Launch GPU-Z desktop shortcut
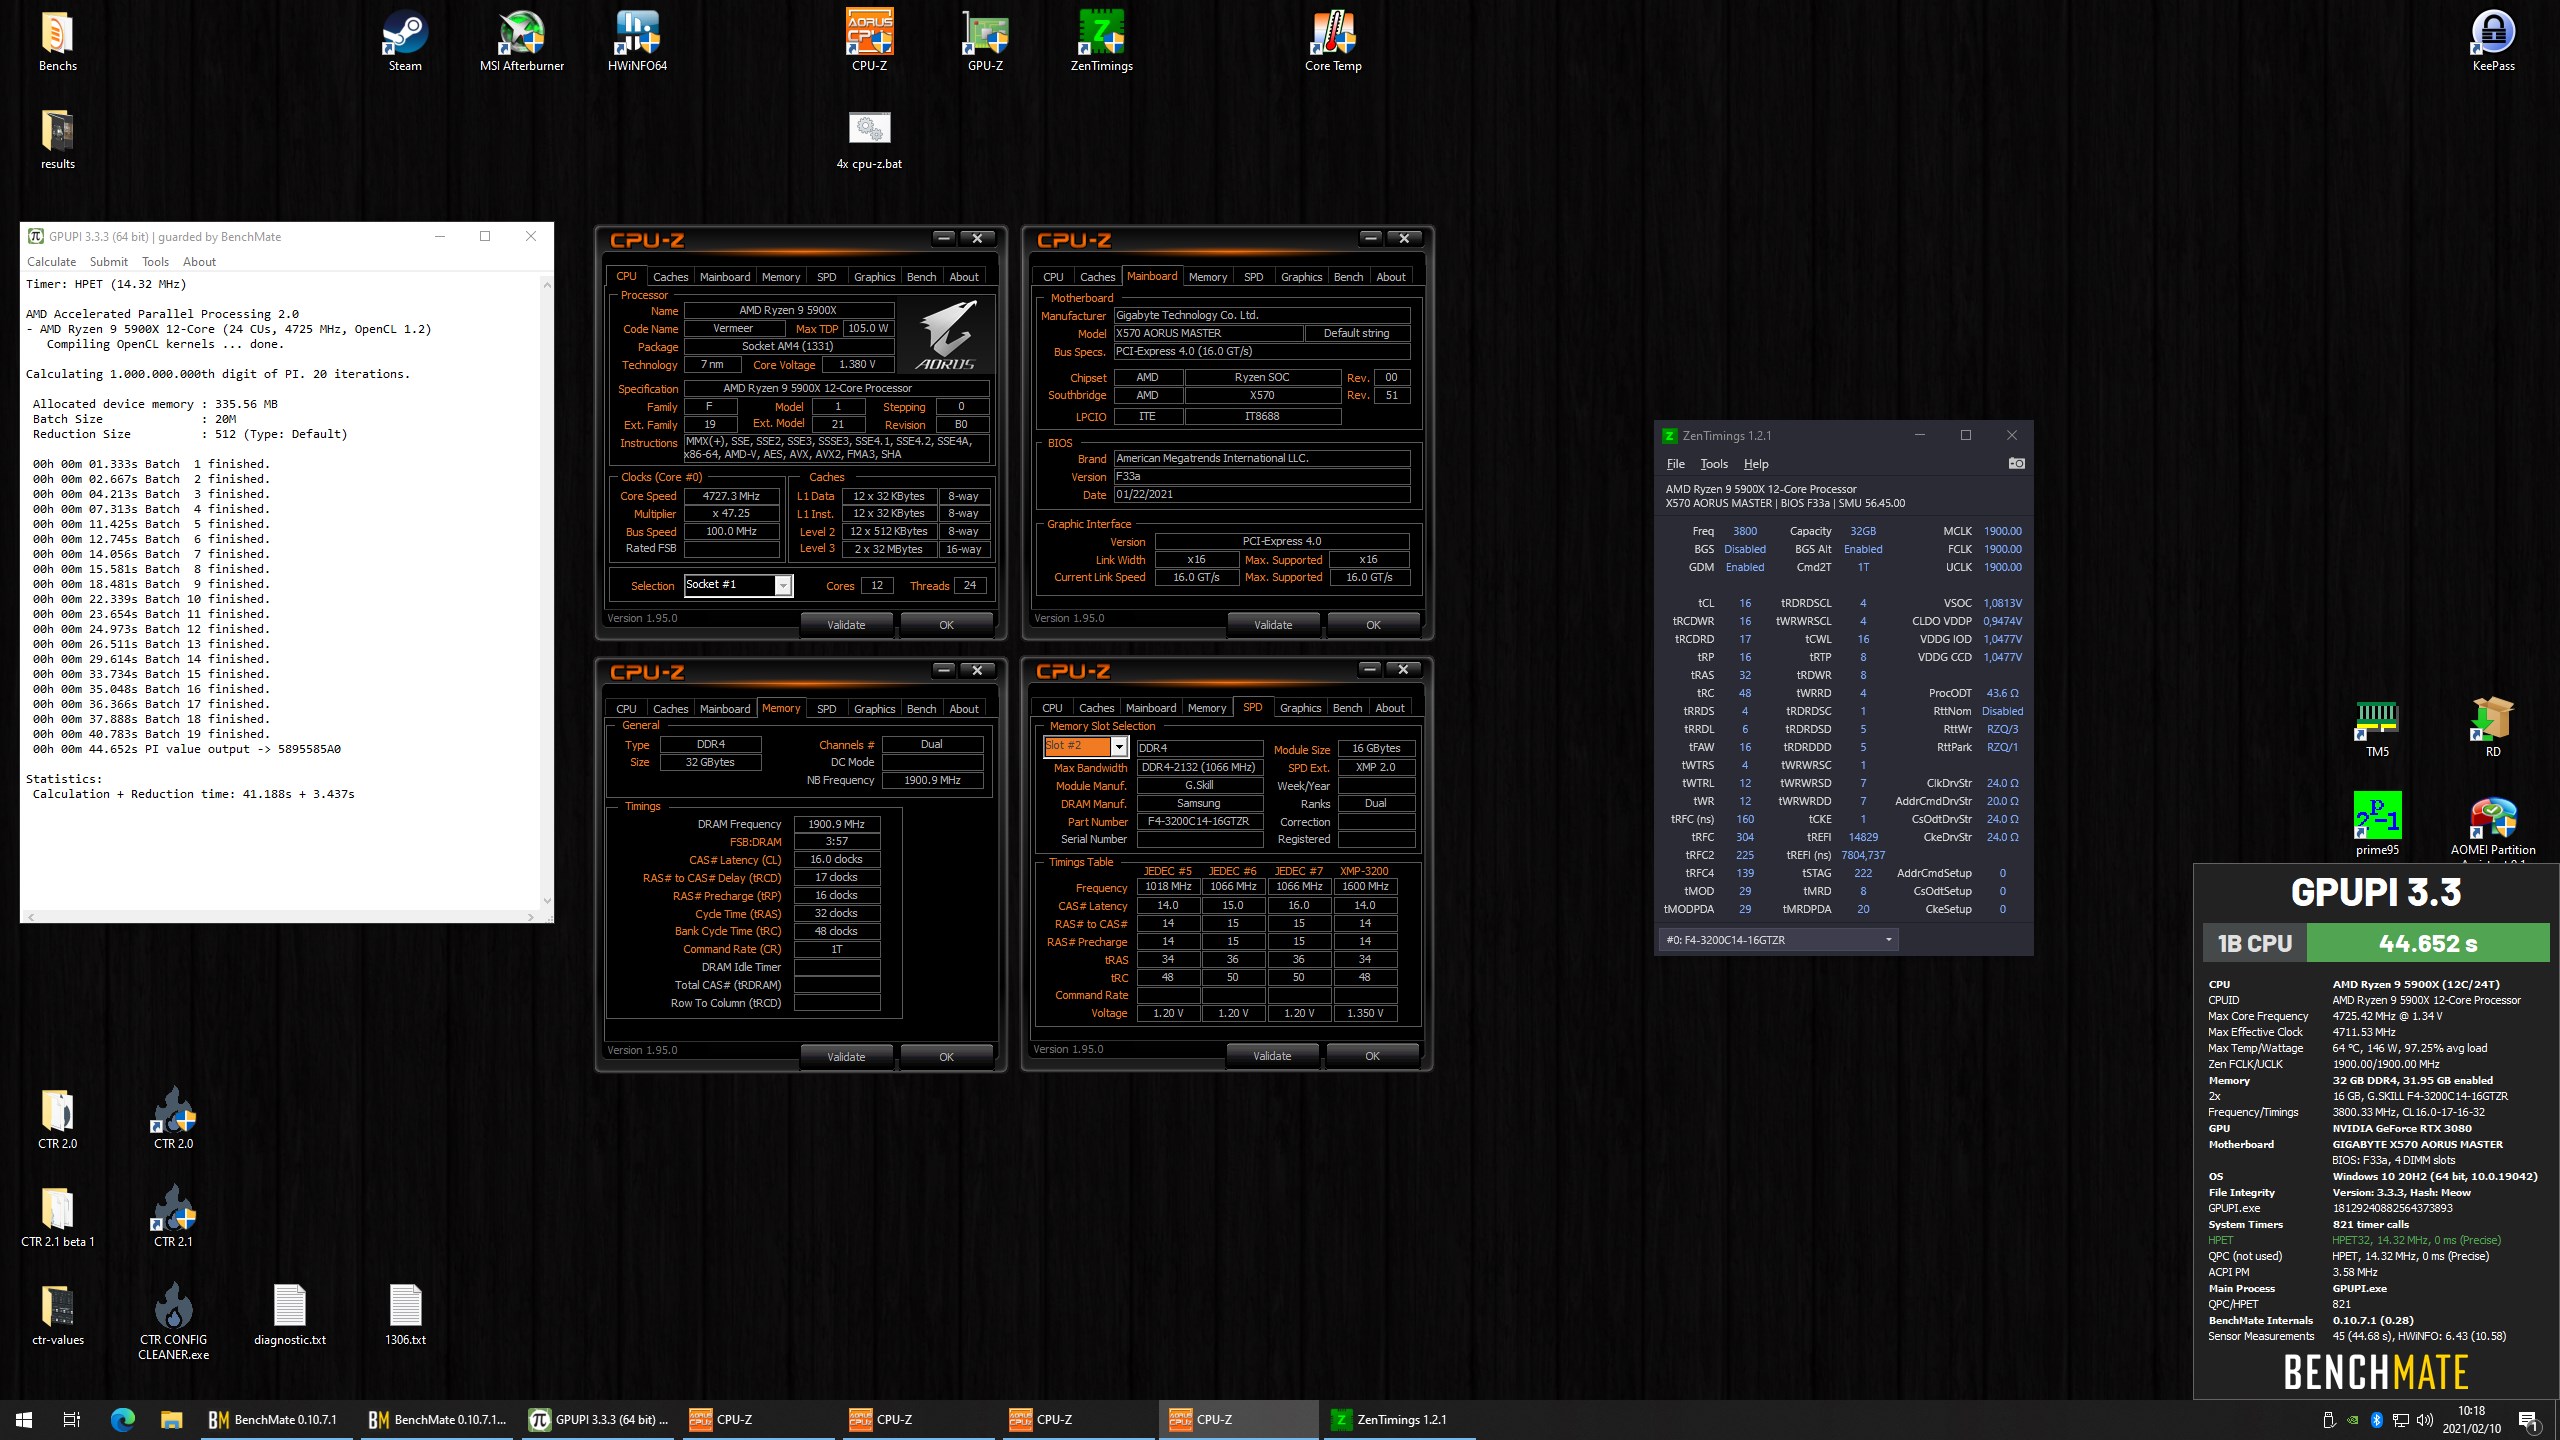The width and height of the screenshot is (2560, 1440). (x=985, y=42)
